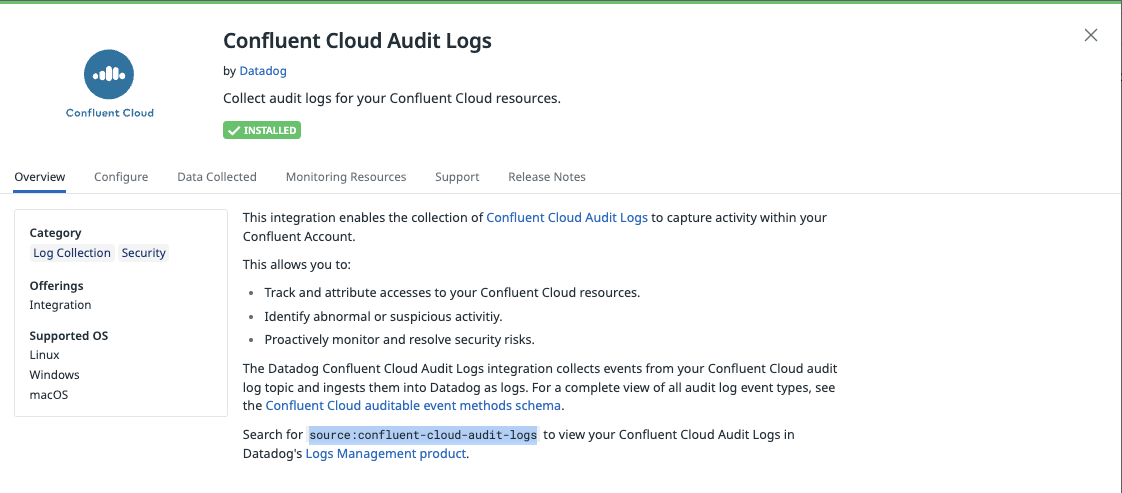Follow the Logs Management product link
The width and height of the screenshot is (1122, 493).
[386, 454]
